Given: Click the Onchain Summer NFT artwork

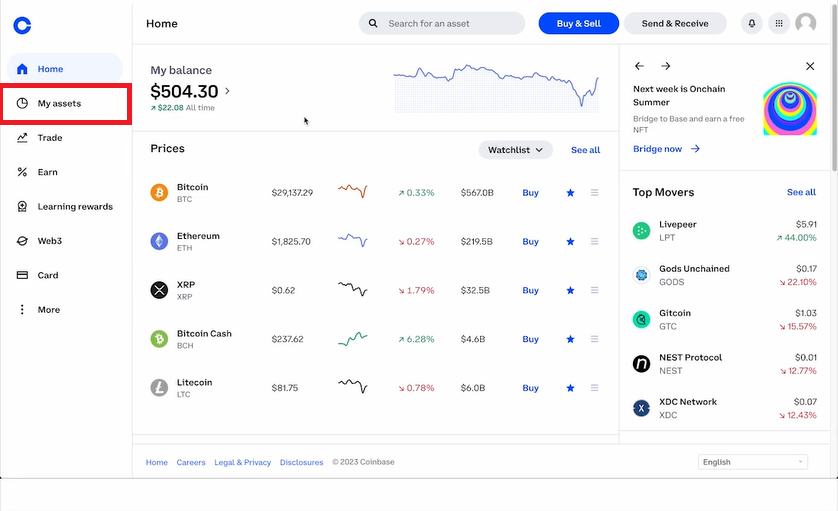Looking at the screenshot, I should coord(790,109).
